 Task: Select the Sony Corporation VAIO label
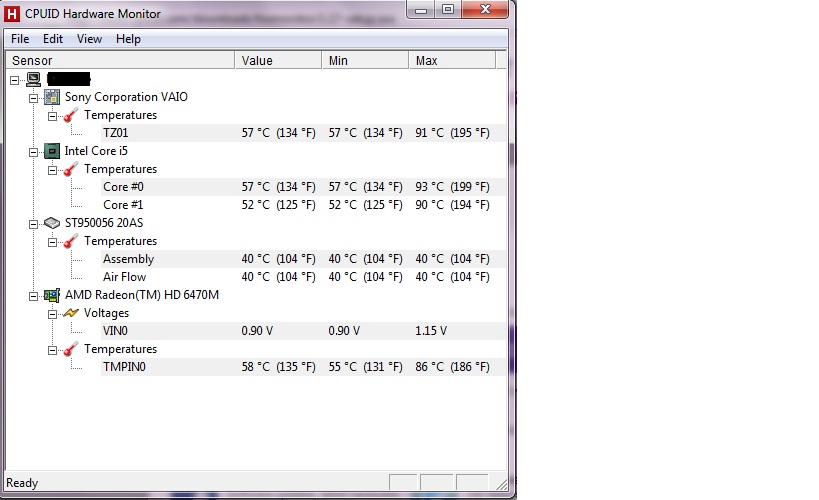tap(126, 97)
